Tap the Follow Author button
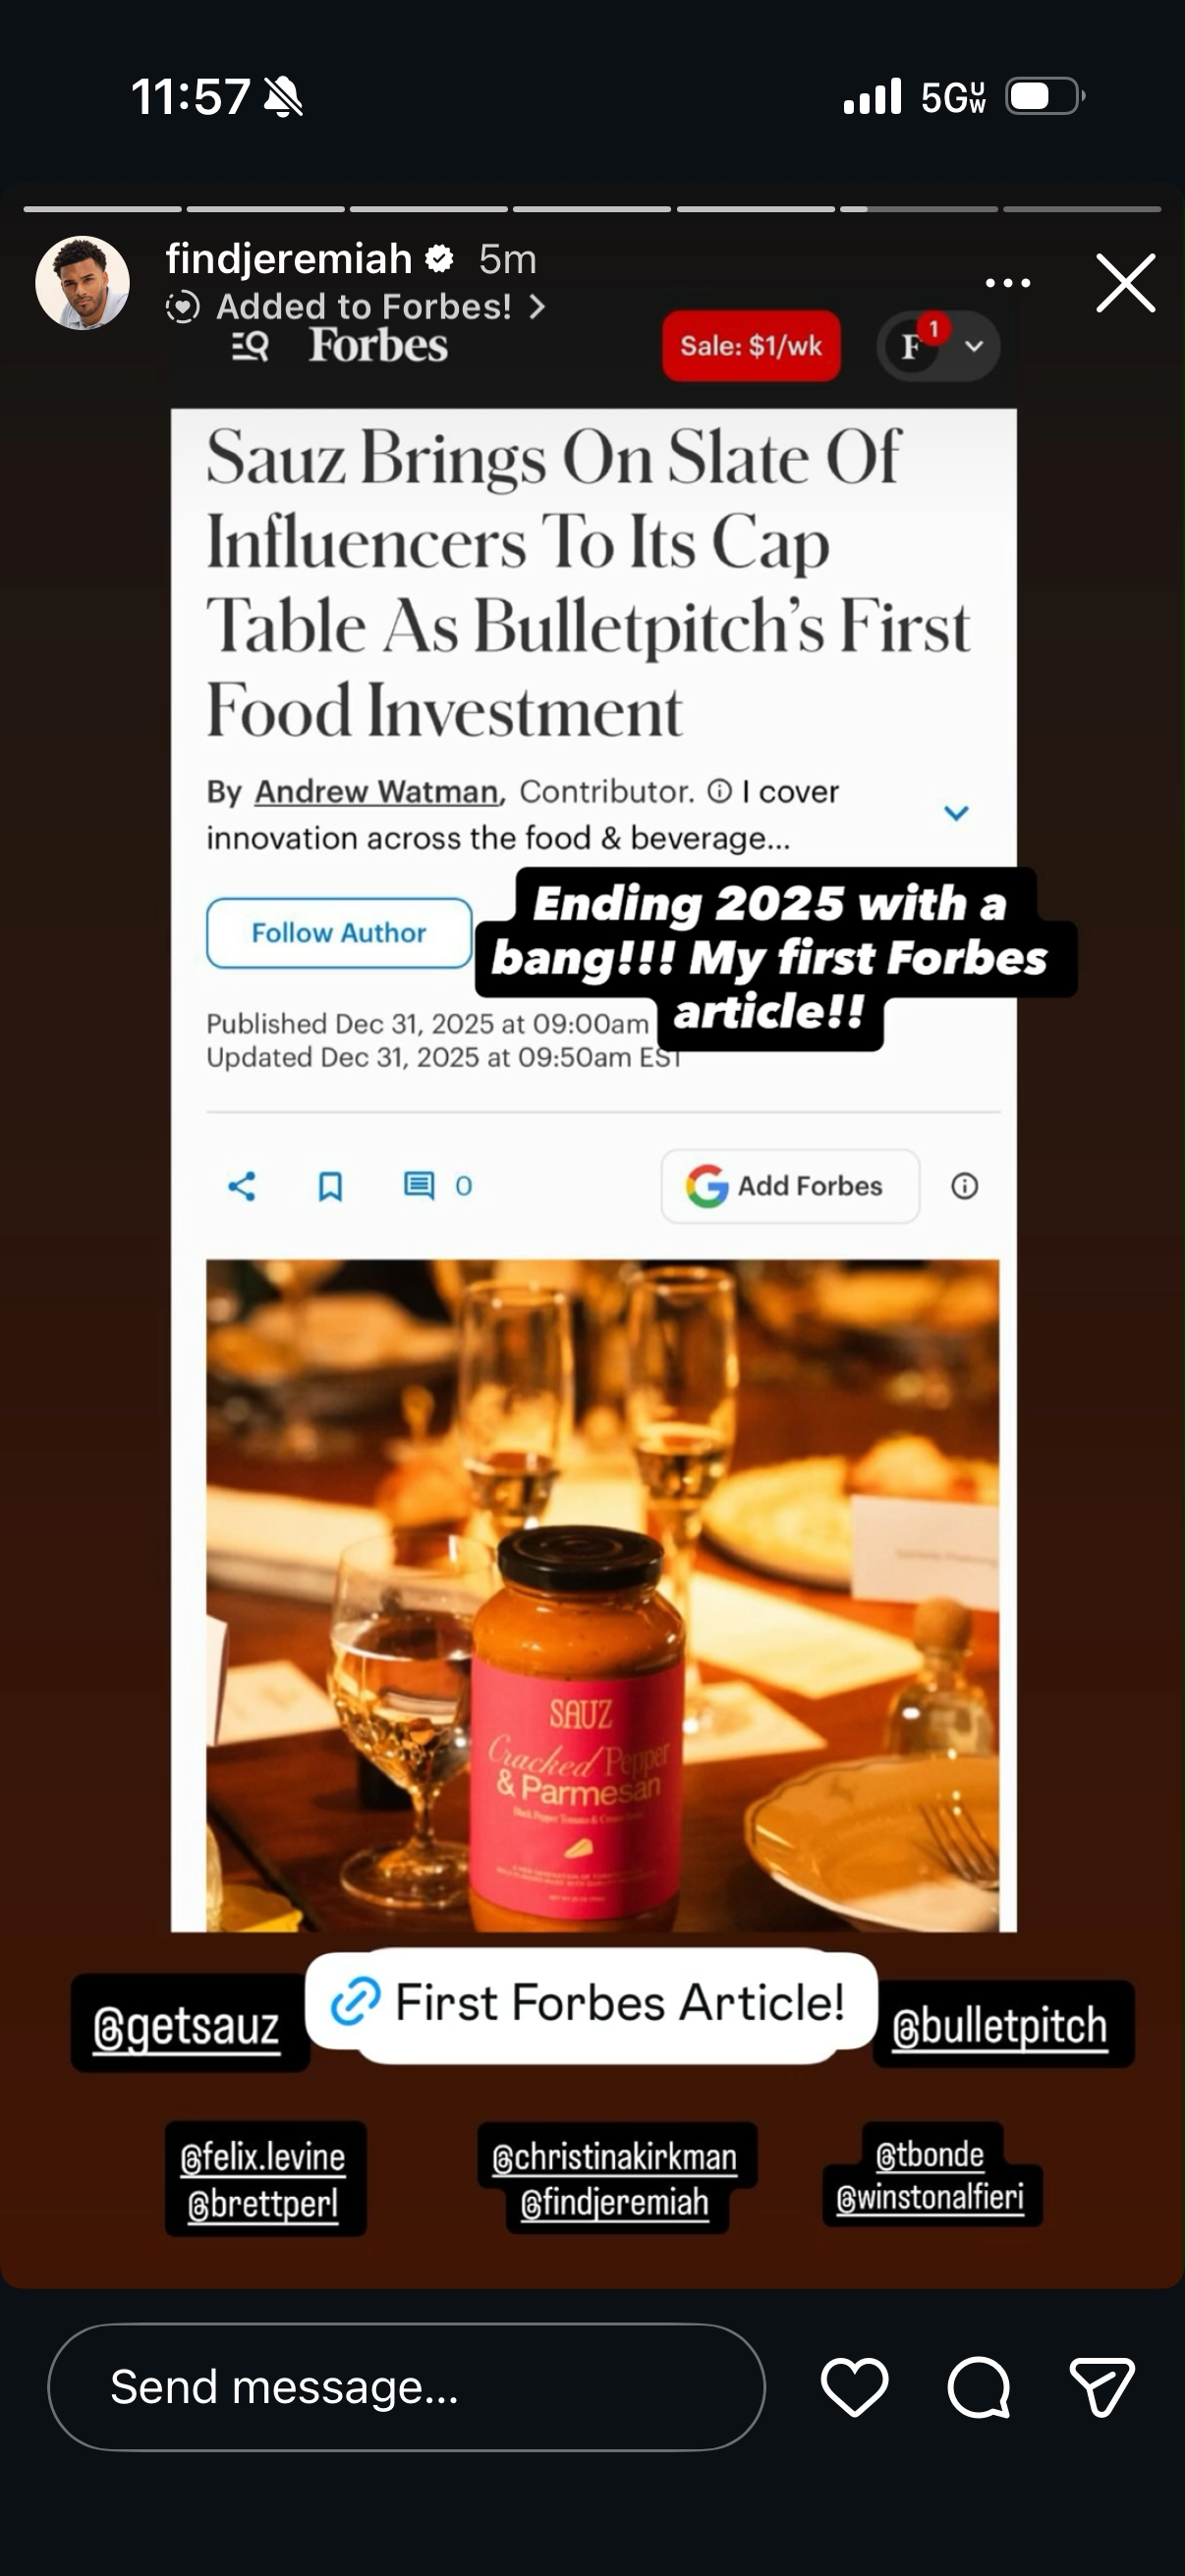This screenshot has width=1185, height=2576. (339, 933)
